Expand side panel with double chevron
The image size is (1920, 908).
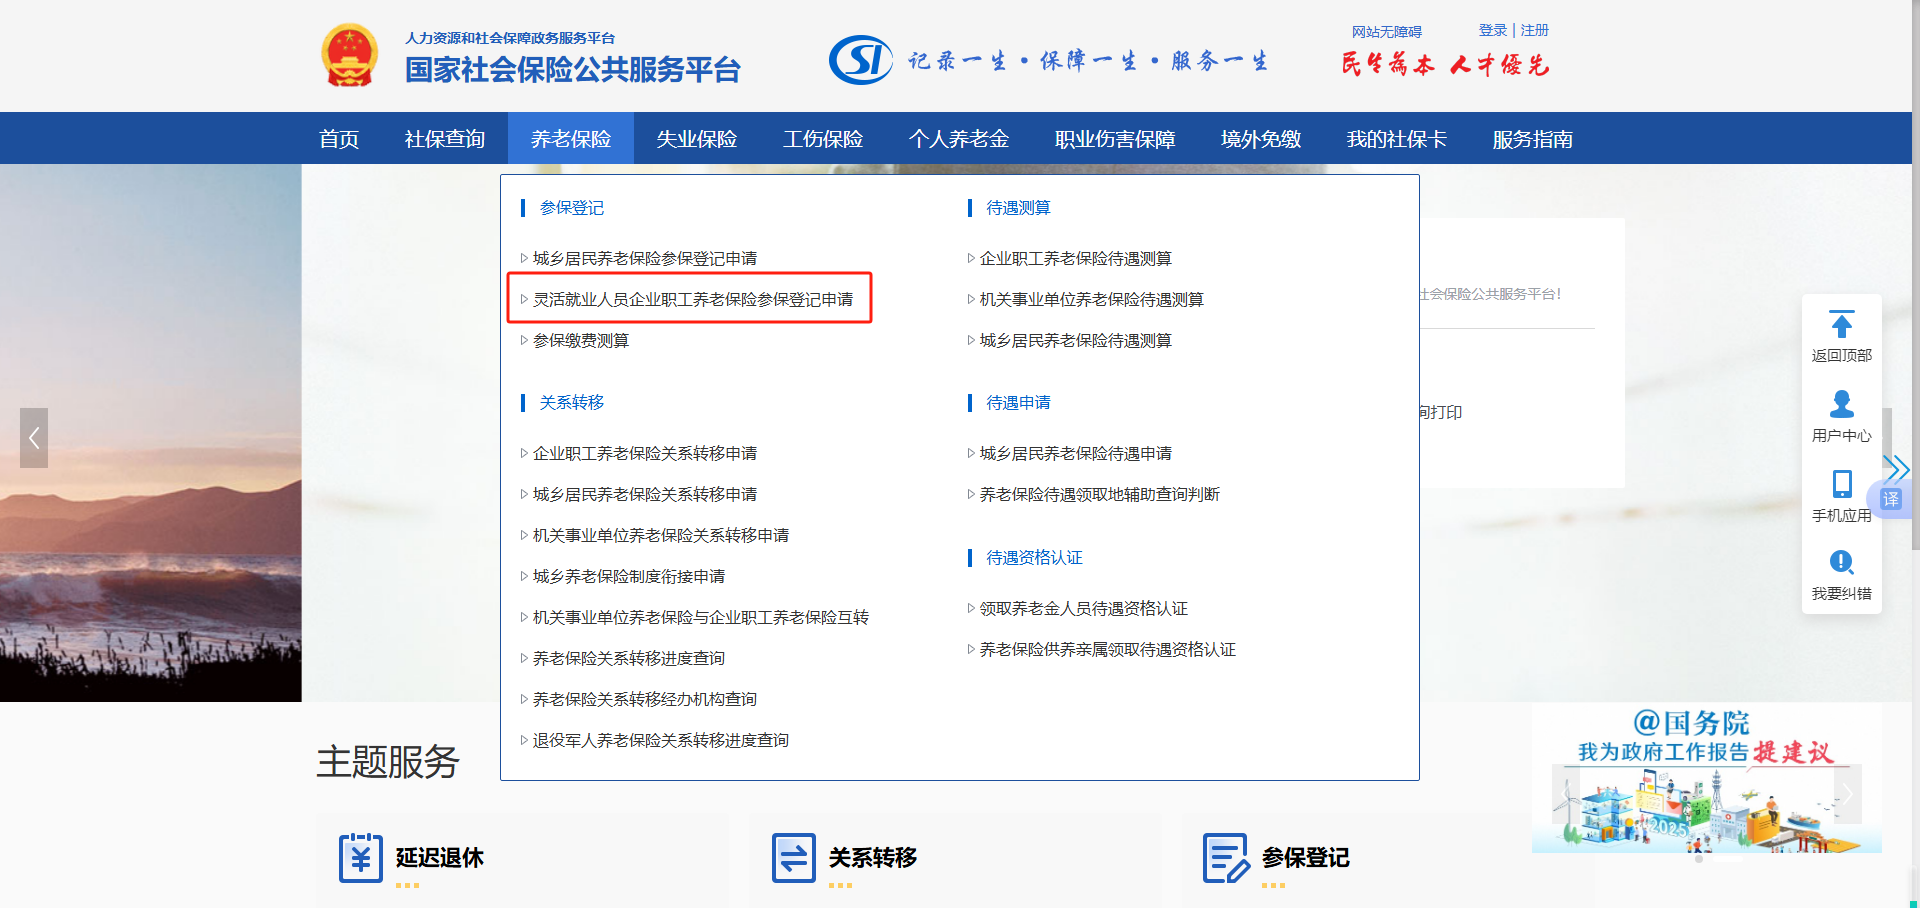pyautogui.click(x=1896, y=467)
